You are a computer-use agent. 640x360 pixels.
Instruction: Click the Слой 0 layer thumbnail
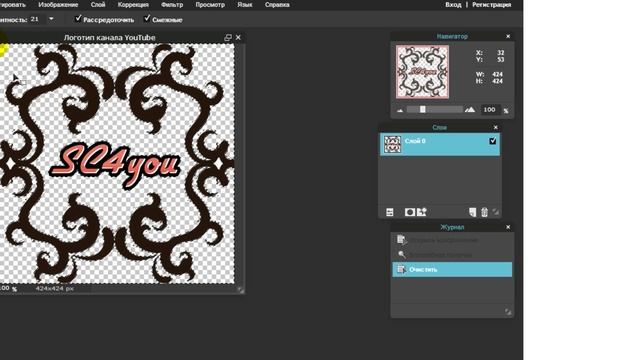(392, 144)
